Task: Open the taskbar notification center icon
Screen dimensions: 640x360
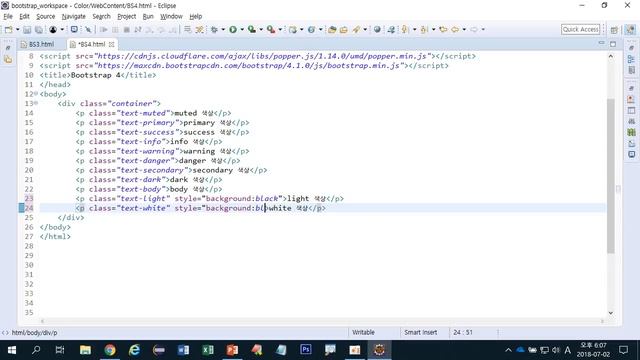Action: (623, 350)
